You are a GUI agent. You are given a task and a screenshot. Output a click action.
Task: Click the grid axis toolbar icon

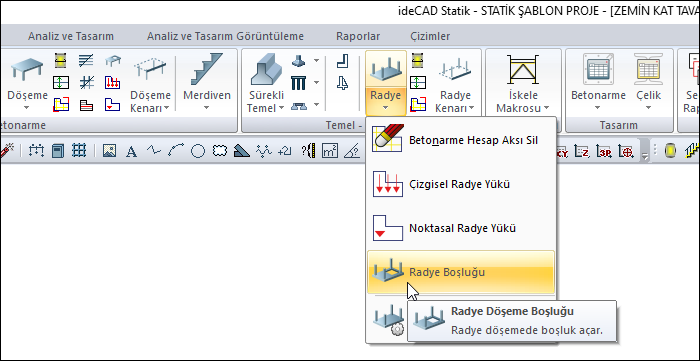79,151
